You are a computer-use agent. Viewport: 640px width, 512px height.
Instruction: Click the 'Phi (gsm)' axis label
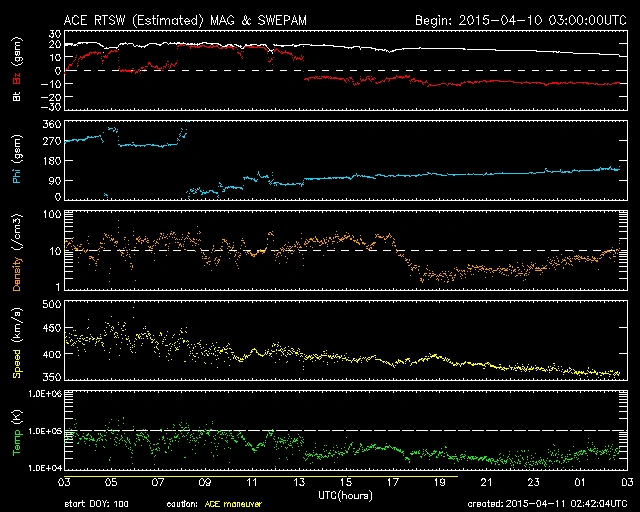click(x=16, y=159)
